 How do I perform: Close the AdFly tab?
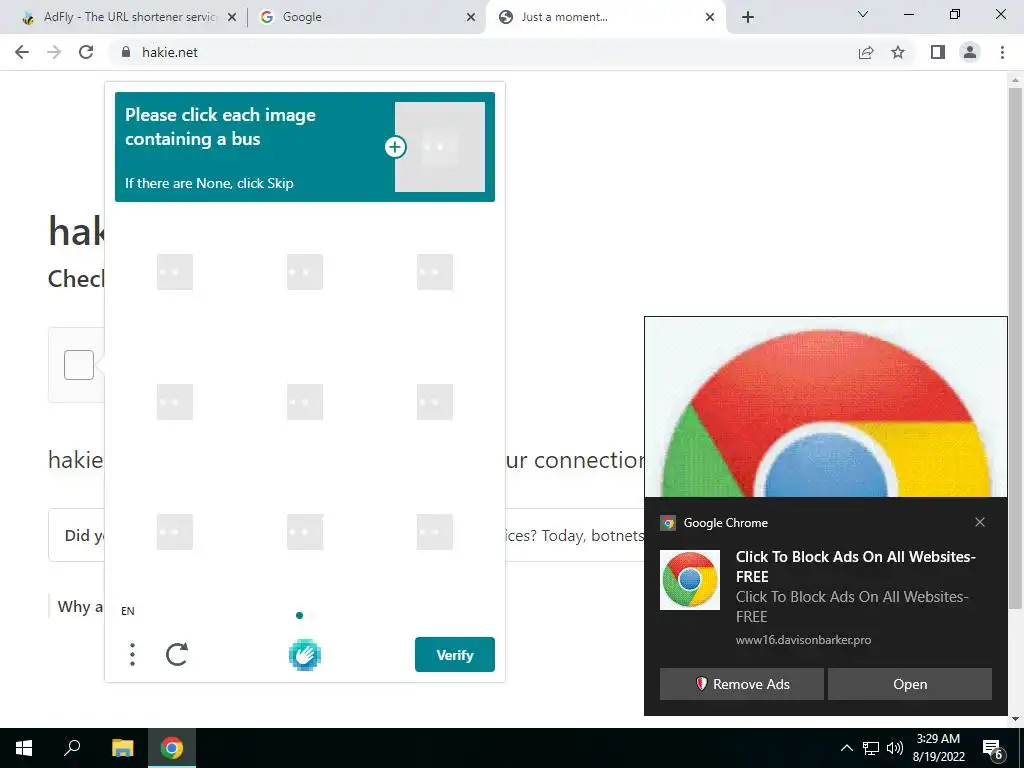(x=232, y=18)
